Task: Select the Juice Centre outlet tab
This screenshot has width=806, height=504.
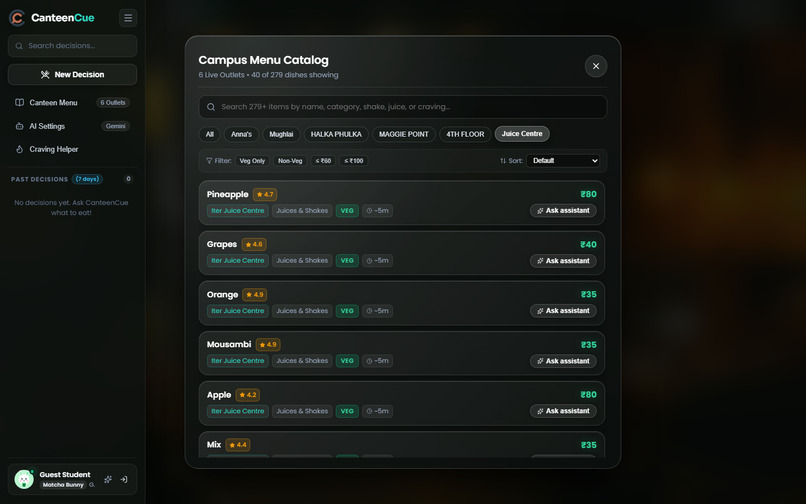Action: [522, 134]
